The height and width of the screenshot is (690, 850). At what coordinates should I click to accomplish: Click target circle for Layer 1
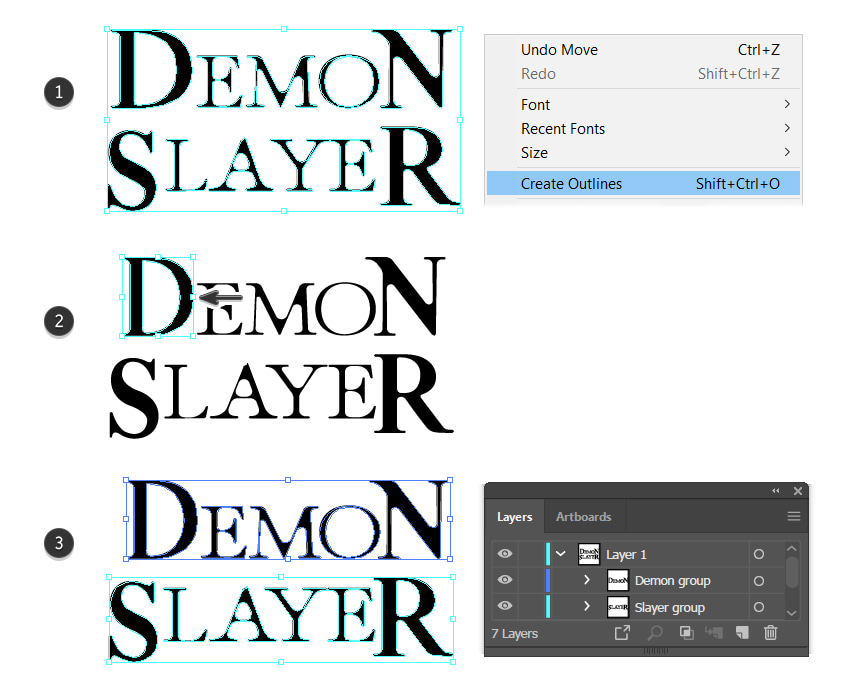point(759,554)
